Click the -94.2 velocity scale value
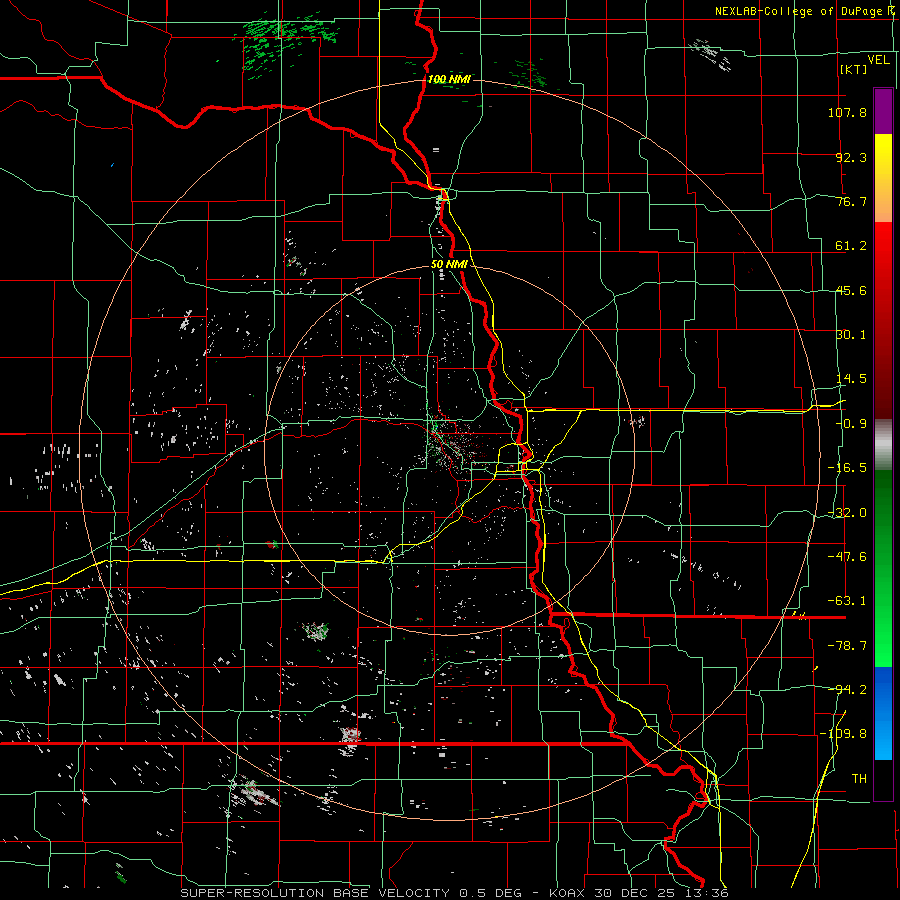Viewport: 900px width, 900px height. [847, 690]
